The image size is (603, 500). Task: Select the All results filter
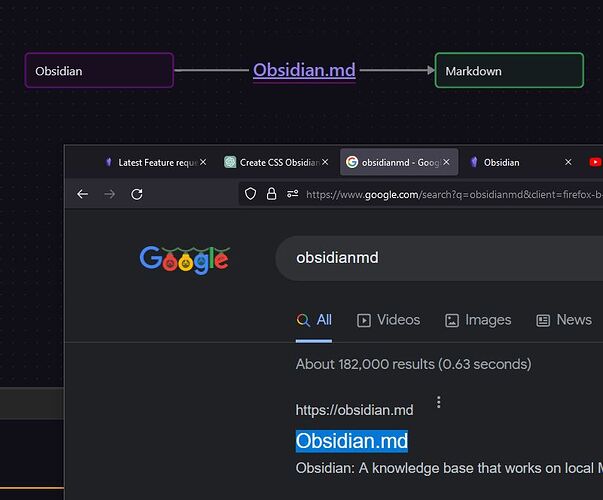(x=314, y=320)
